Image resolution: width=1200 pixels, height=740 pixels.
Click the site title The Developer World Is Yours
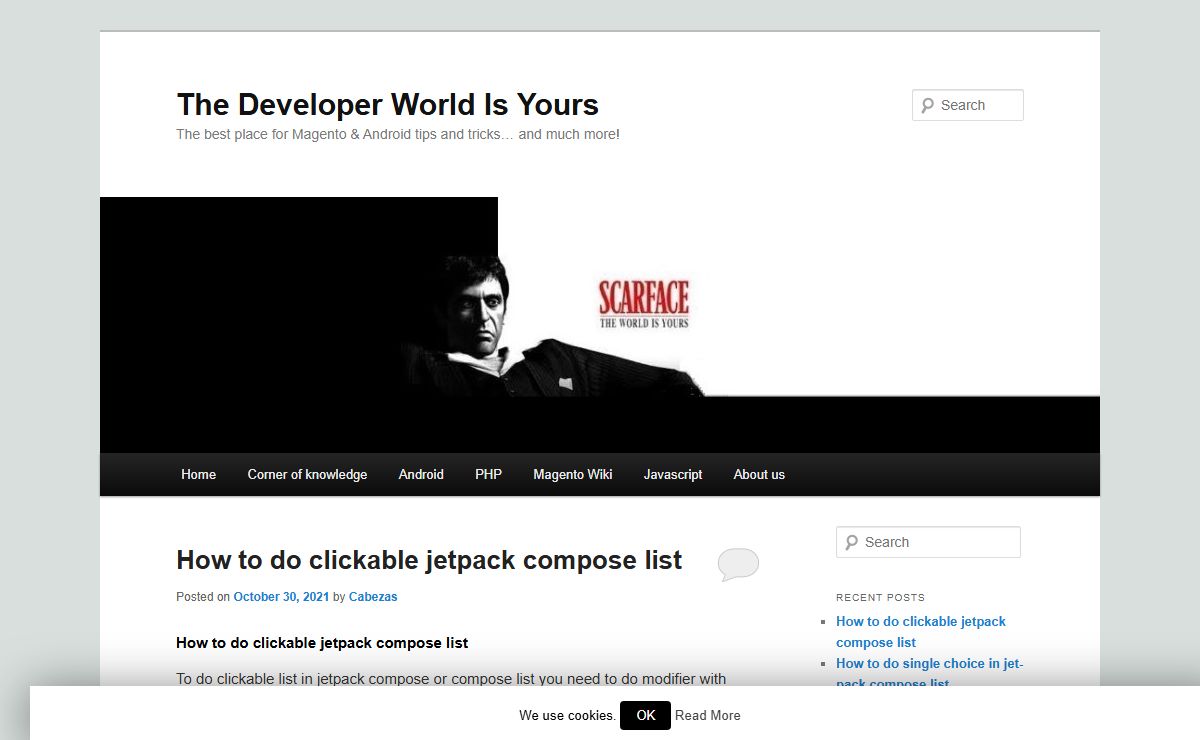(x=388, y=104)
